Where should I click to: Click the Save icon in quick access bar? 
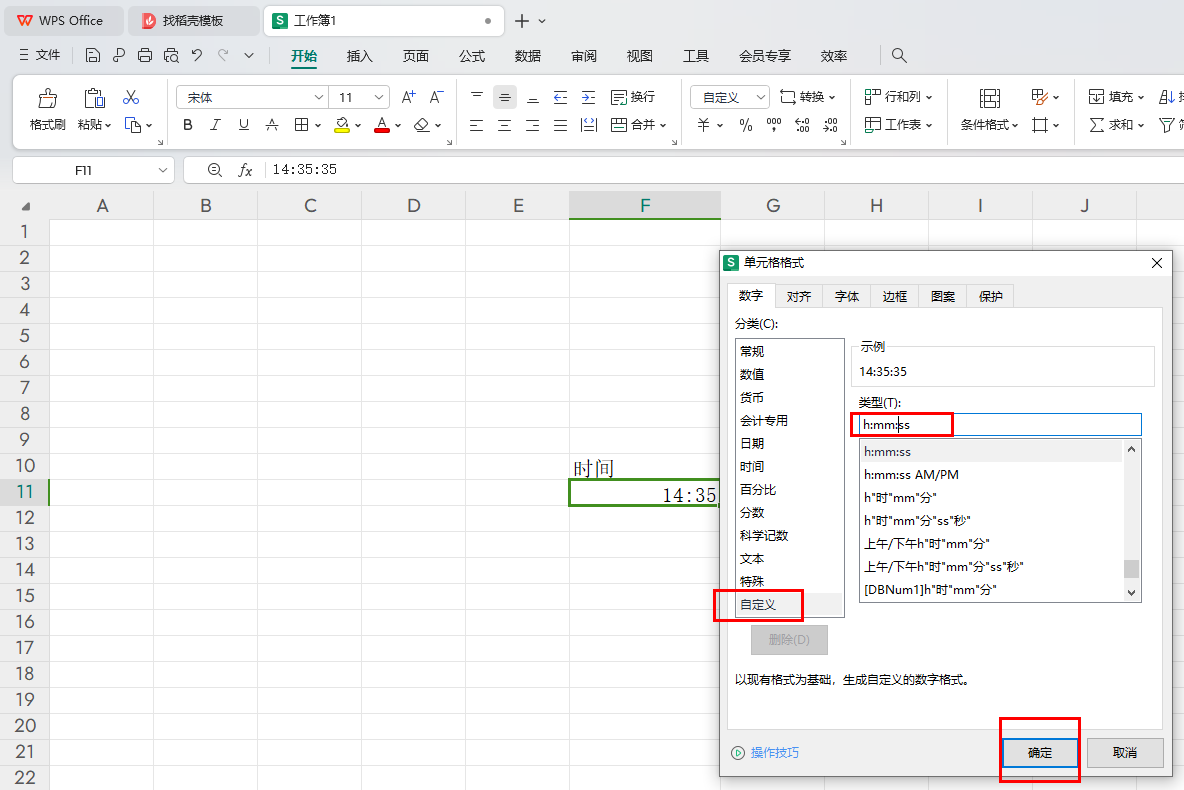(93, 56)
